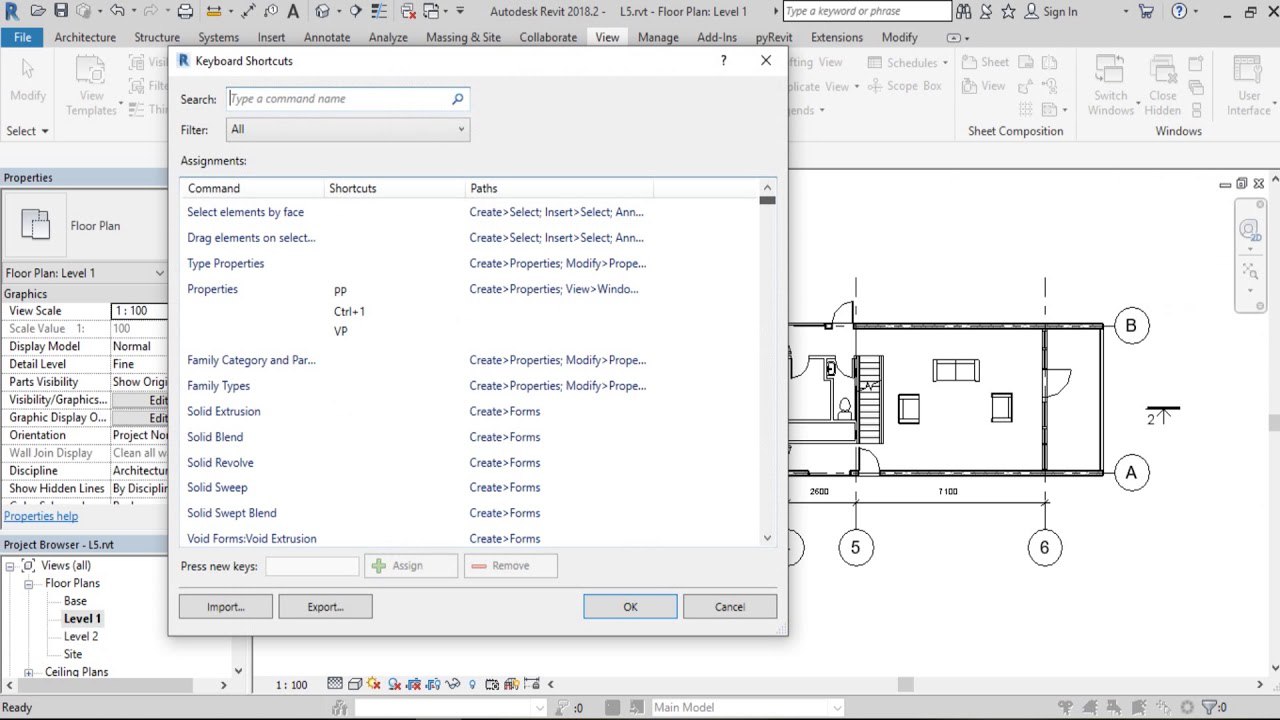This screenshot has width=1280, height=720.
Task: Open the File menu tab
Action: [22, 37]
